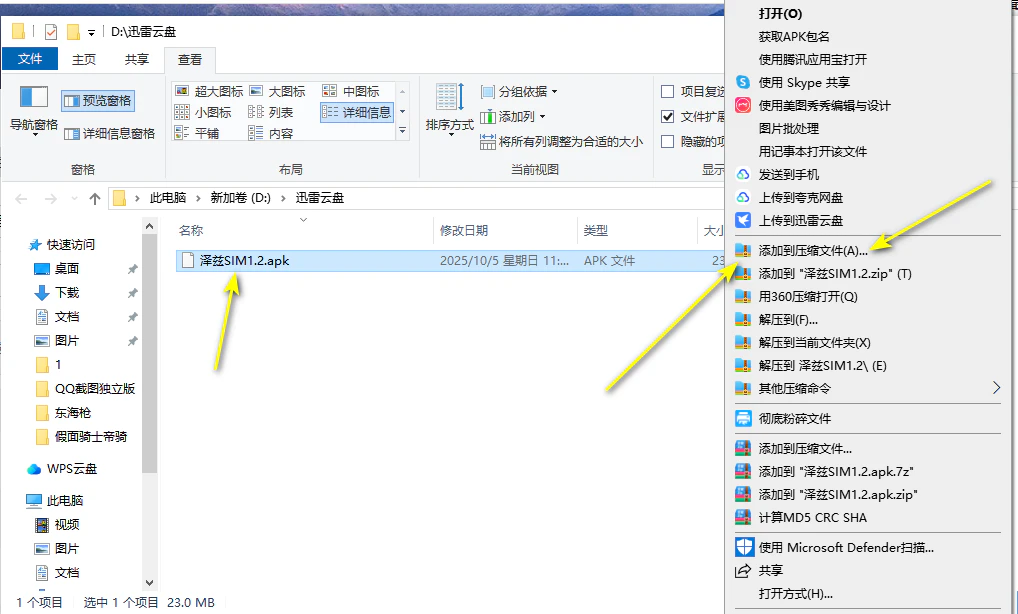Screen dimensions: 1018x614
Task: Select the 平铺 tile view
Action: click(x=208, y=132)
